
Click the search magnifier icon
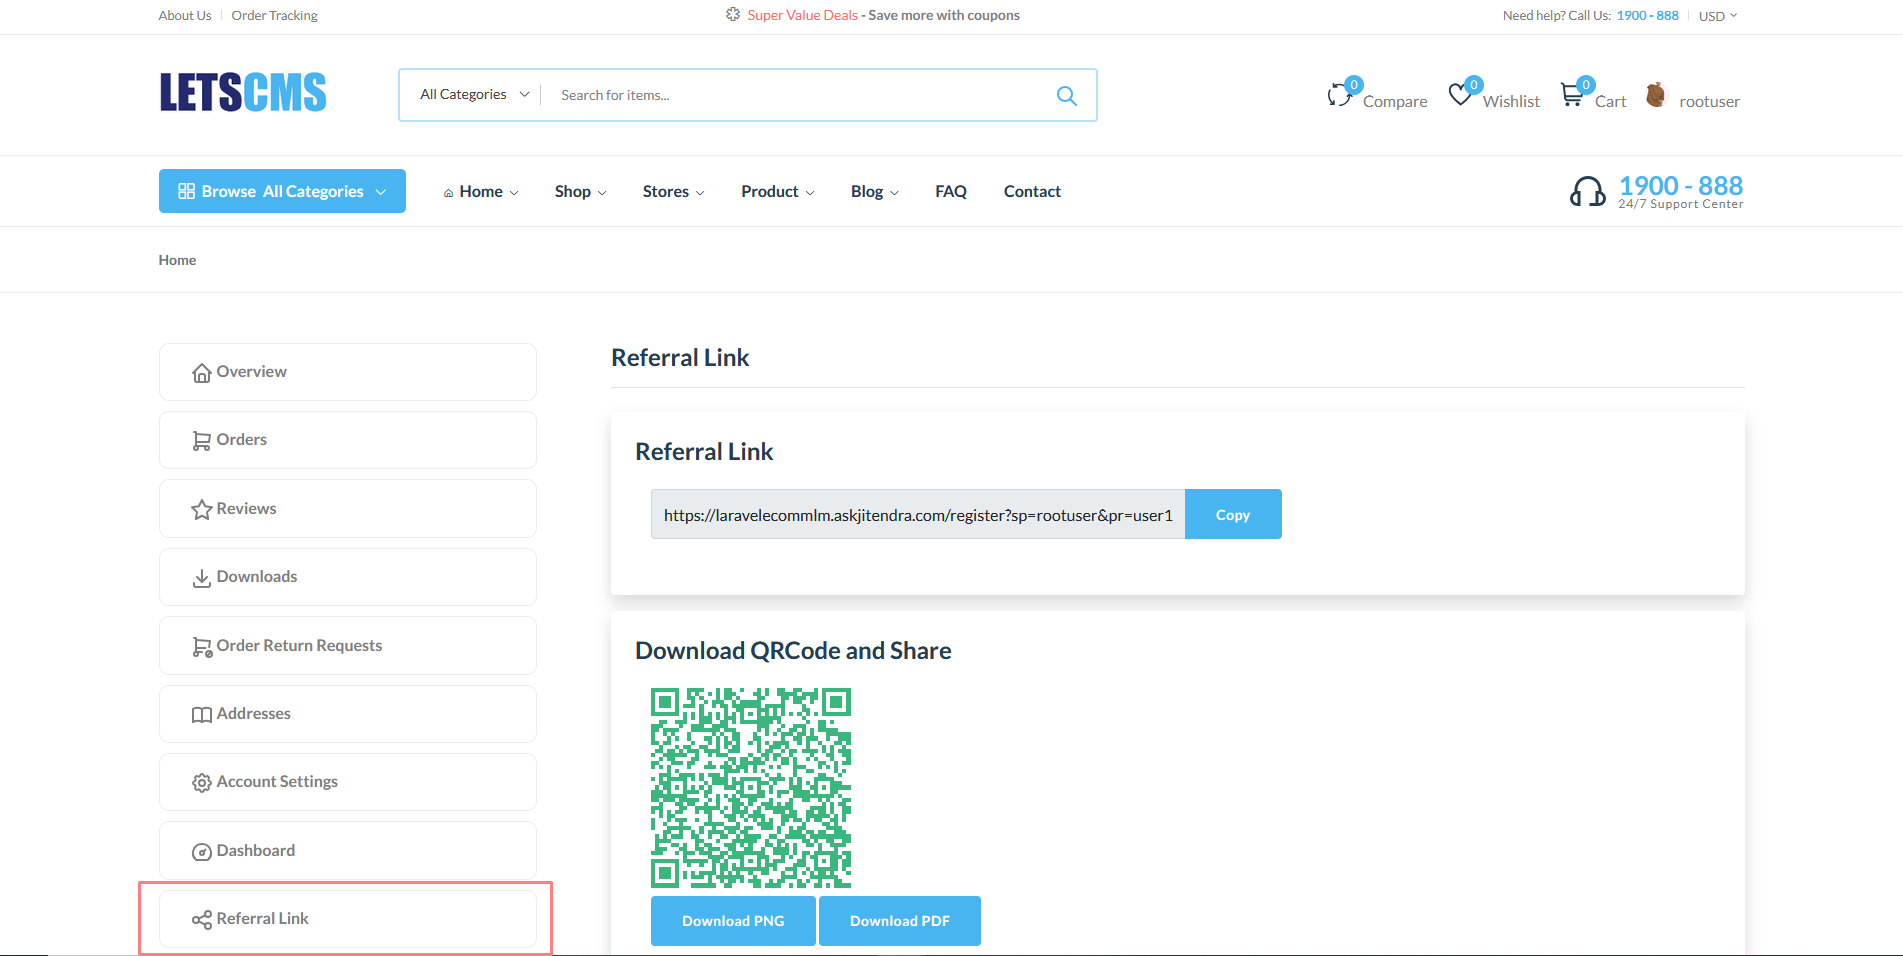(1066, 95)
